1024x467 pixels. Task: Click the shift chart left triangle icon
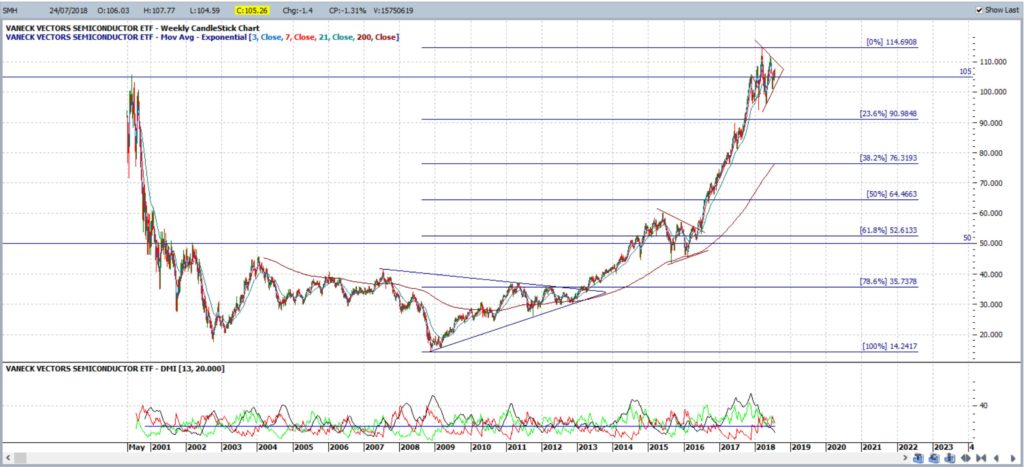click(997, 458)
